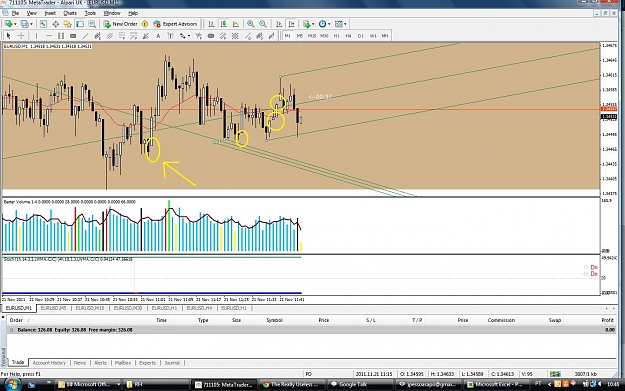Expand the Periods dropdown arrow
625x391 pixels.
tap(329, 24)
